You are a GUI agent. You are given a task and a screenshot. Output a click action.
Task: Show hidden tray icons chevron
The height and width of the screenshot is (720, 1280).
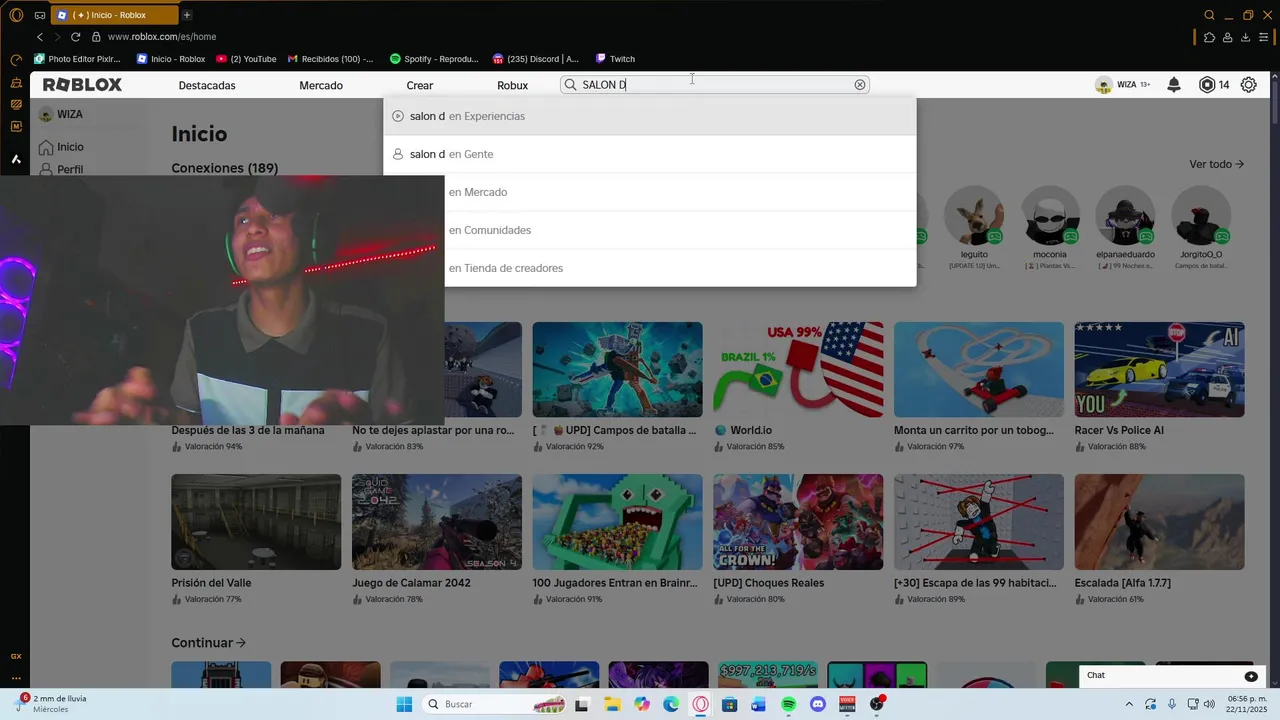pyautogui.click(x=1130, y=704)
